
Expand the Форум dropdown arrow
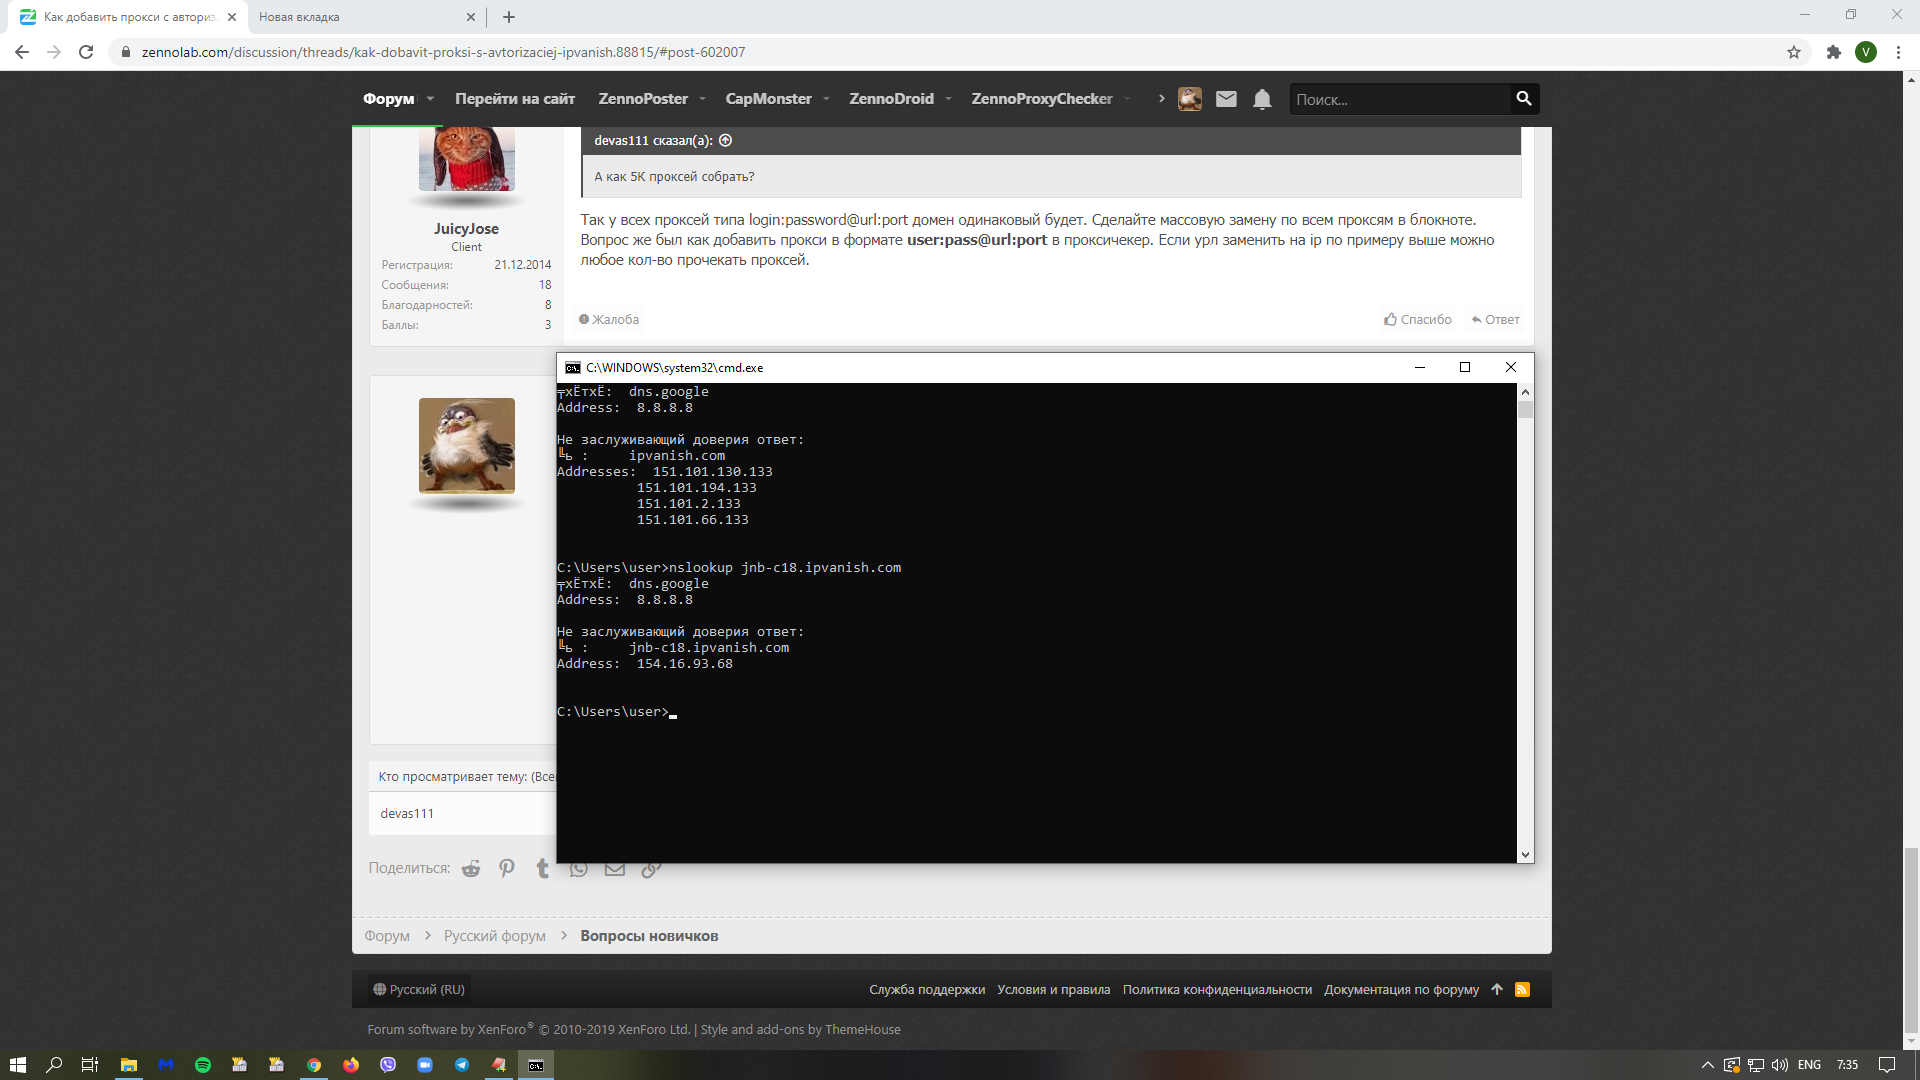[430, 99]
